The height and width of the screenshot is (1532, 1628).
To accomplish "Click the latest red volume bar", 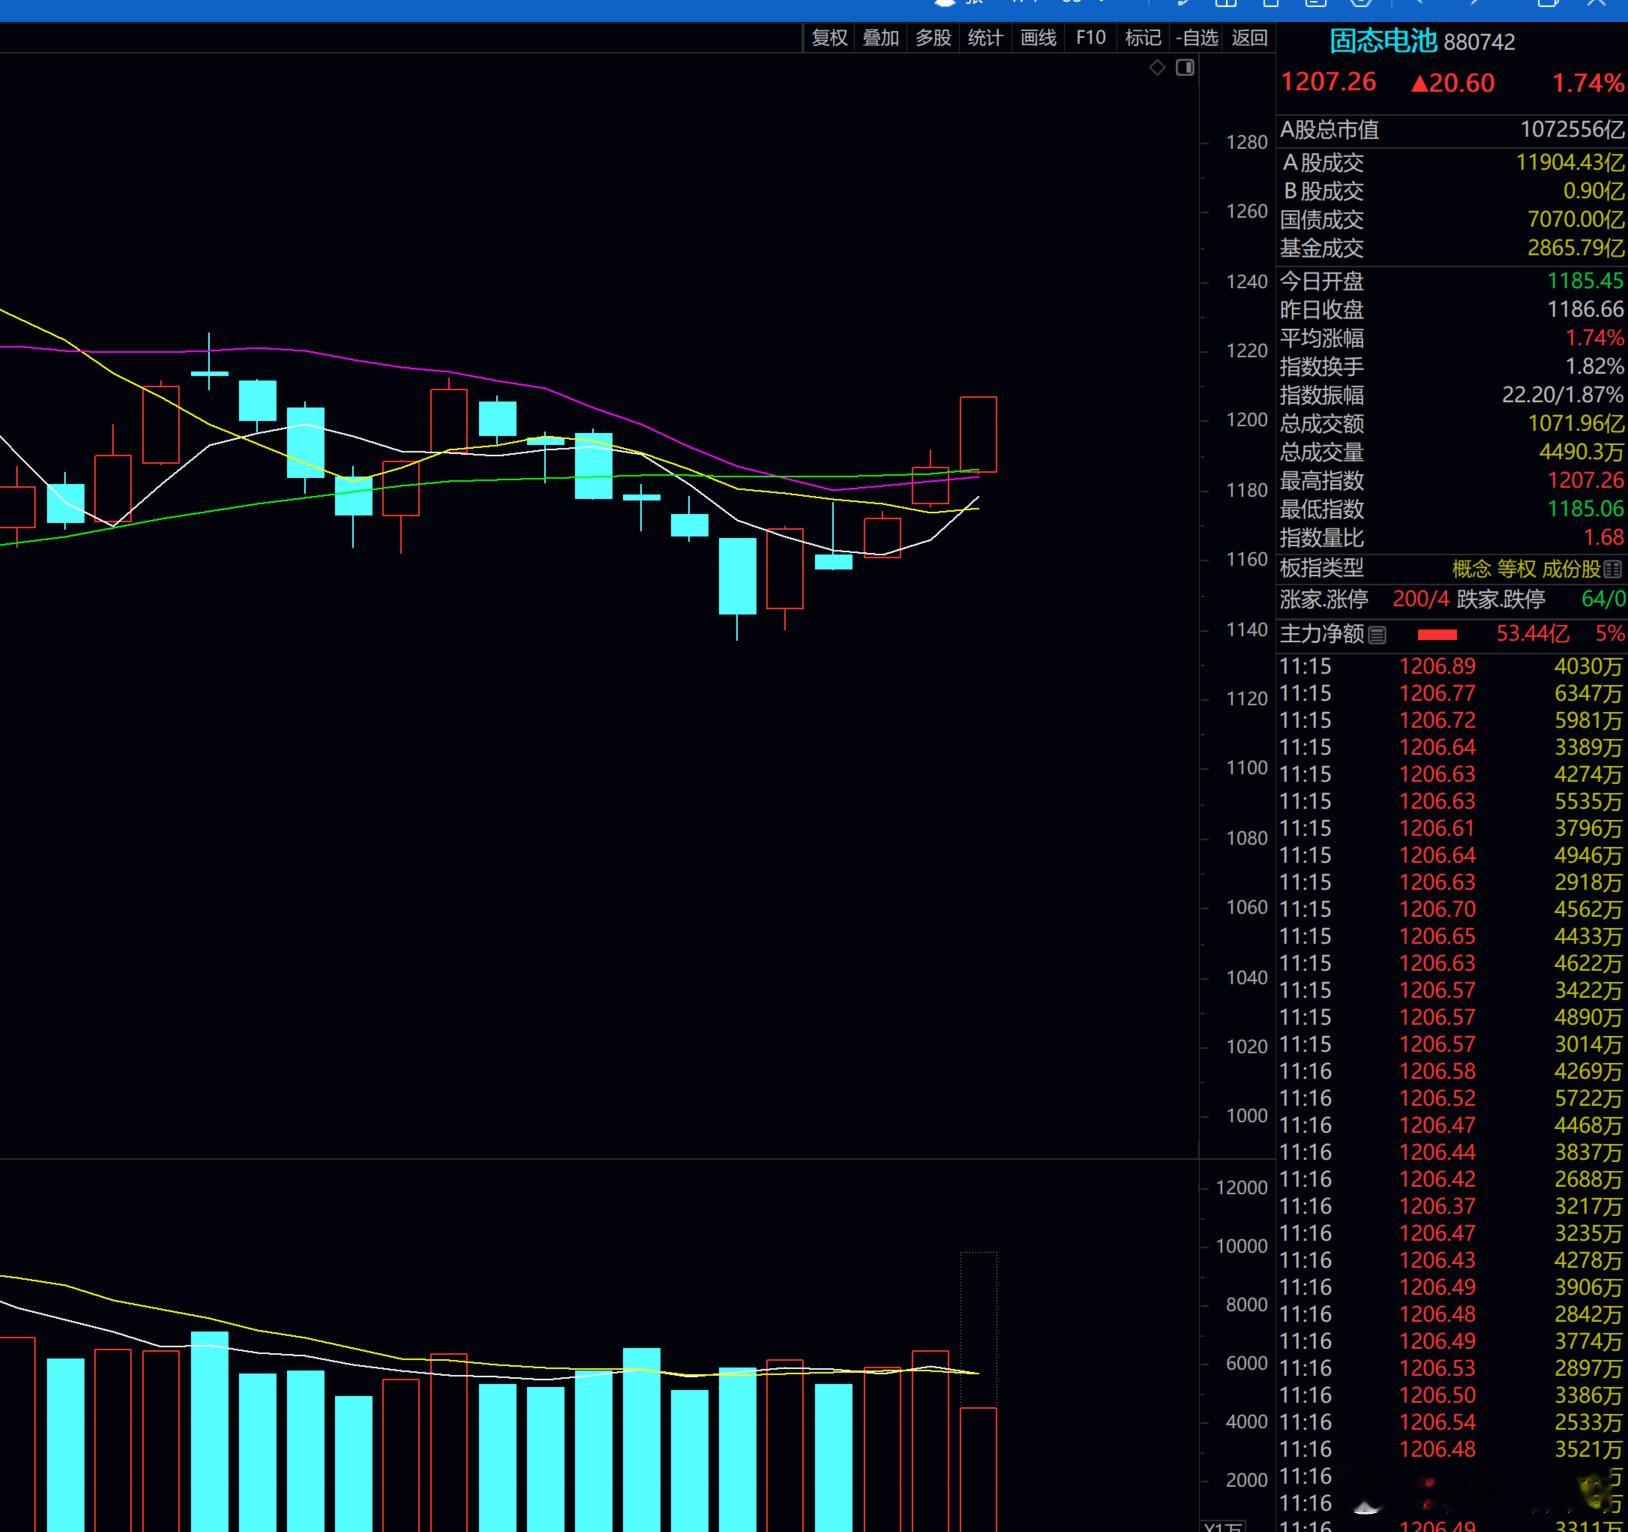I will pyautogui.click(x=978, y=1469).
